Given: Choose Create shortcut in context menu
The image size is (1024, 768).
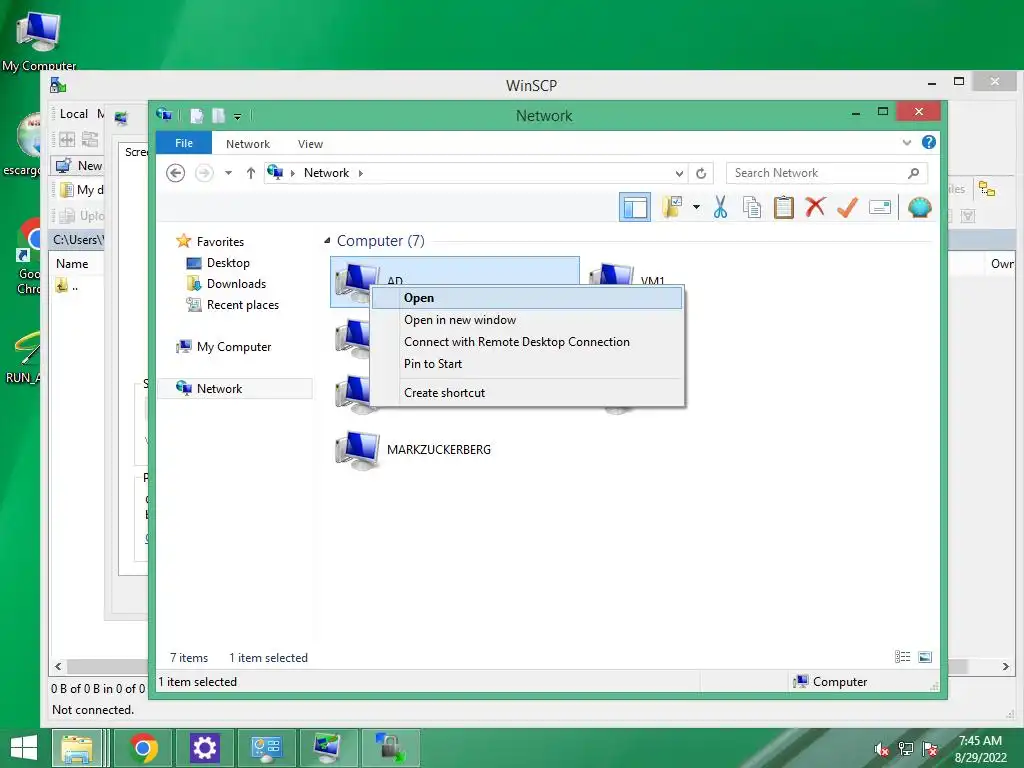Looking at the screenshot, I should click(x=527, y=392).
